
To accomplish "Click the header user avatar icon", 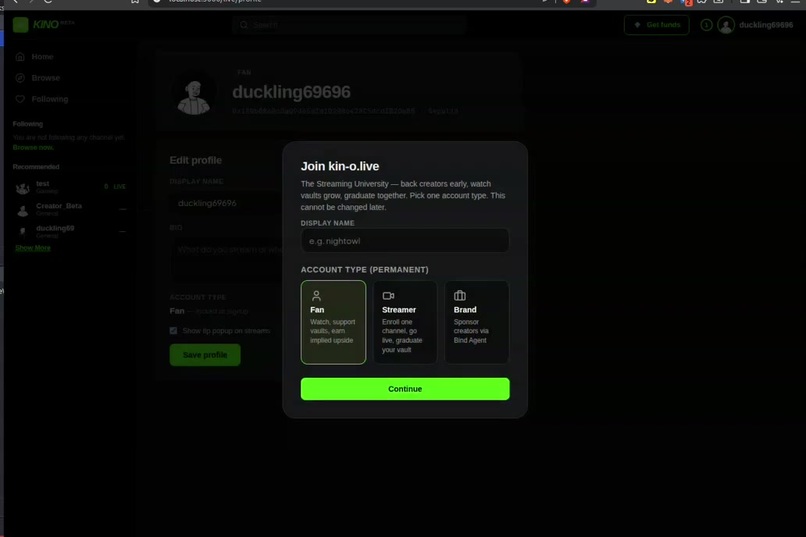I will [726, 25].
